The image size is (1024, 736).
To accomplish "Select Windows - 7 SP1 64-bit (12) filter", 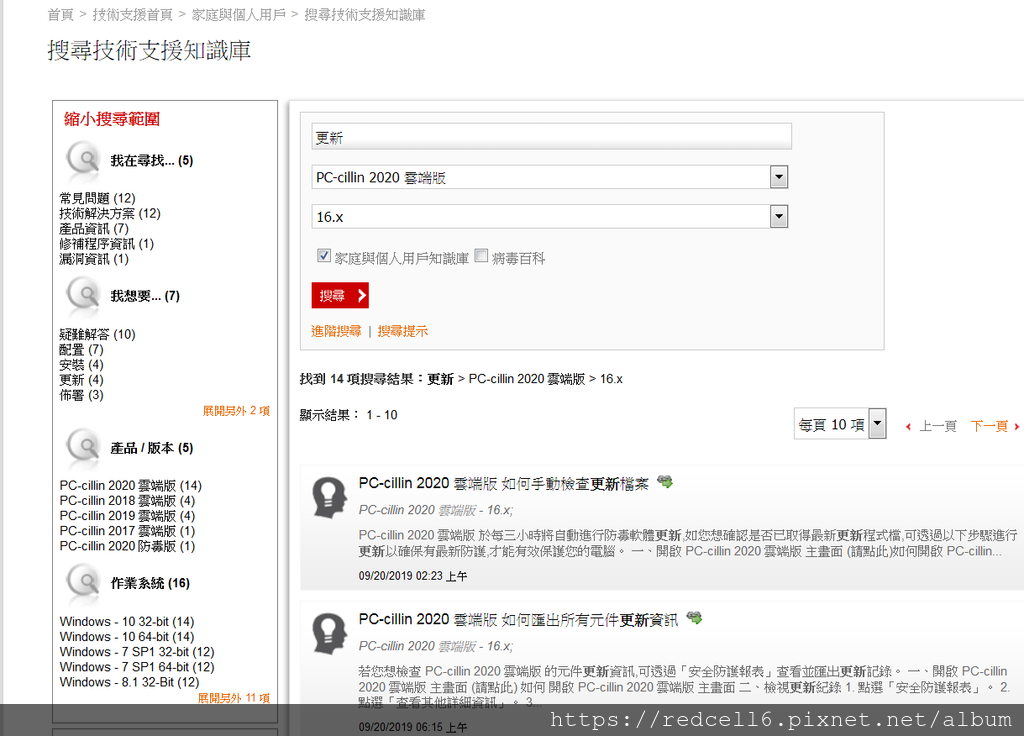I will pos(137,667).
